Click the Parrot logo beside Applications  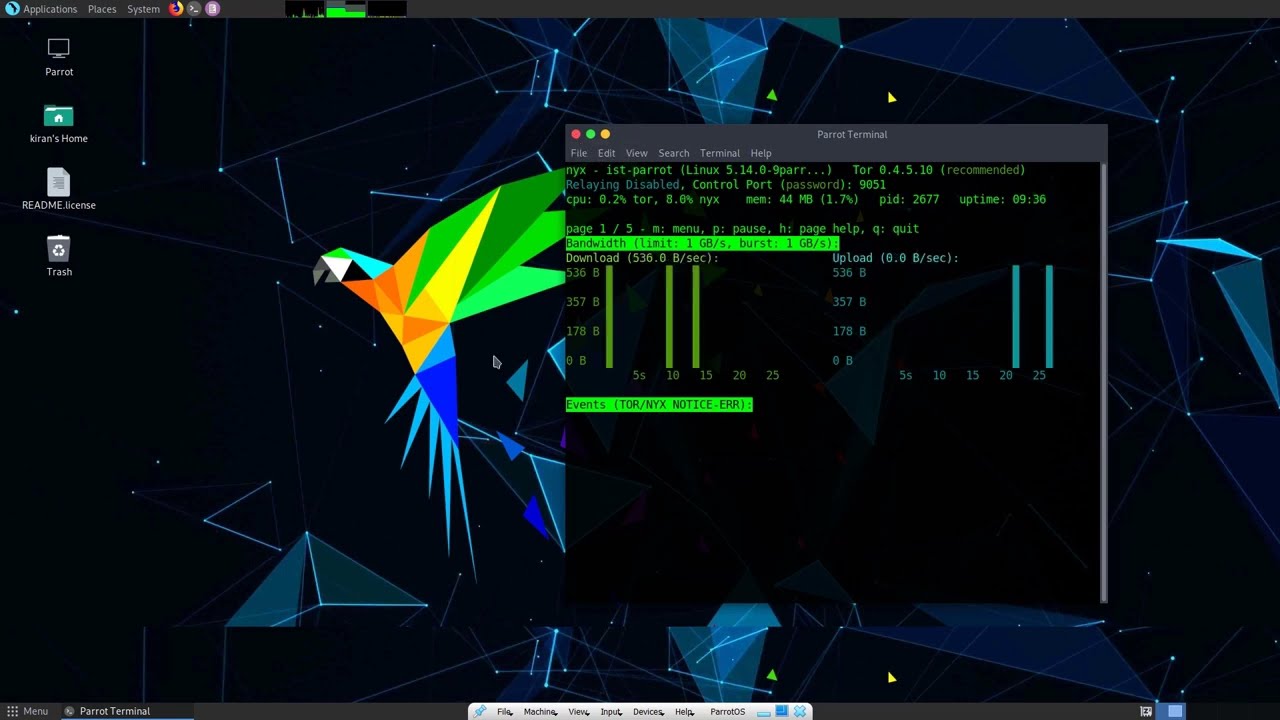pos(12,9)
